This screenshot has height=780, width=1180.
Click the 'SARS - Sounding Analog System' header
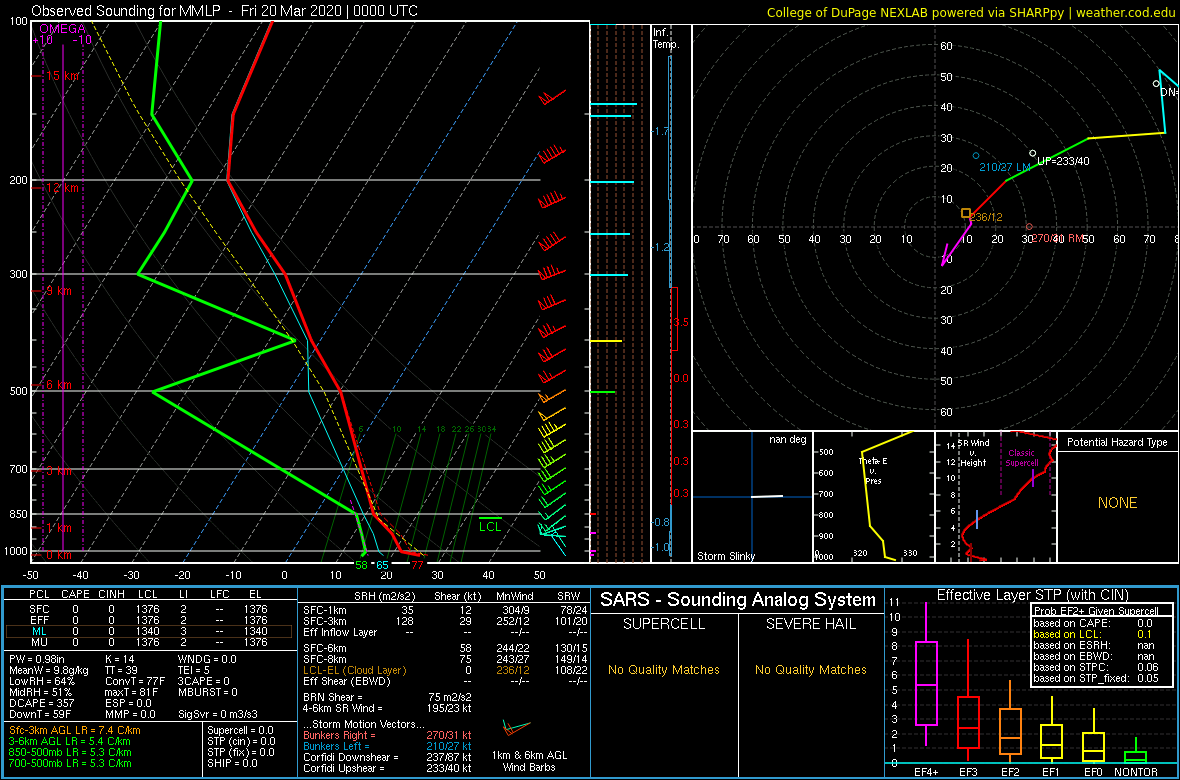click(x=738, y=600)
